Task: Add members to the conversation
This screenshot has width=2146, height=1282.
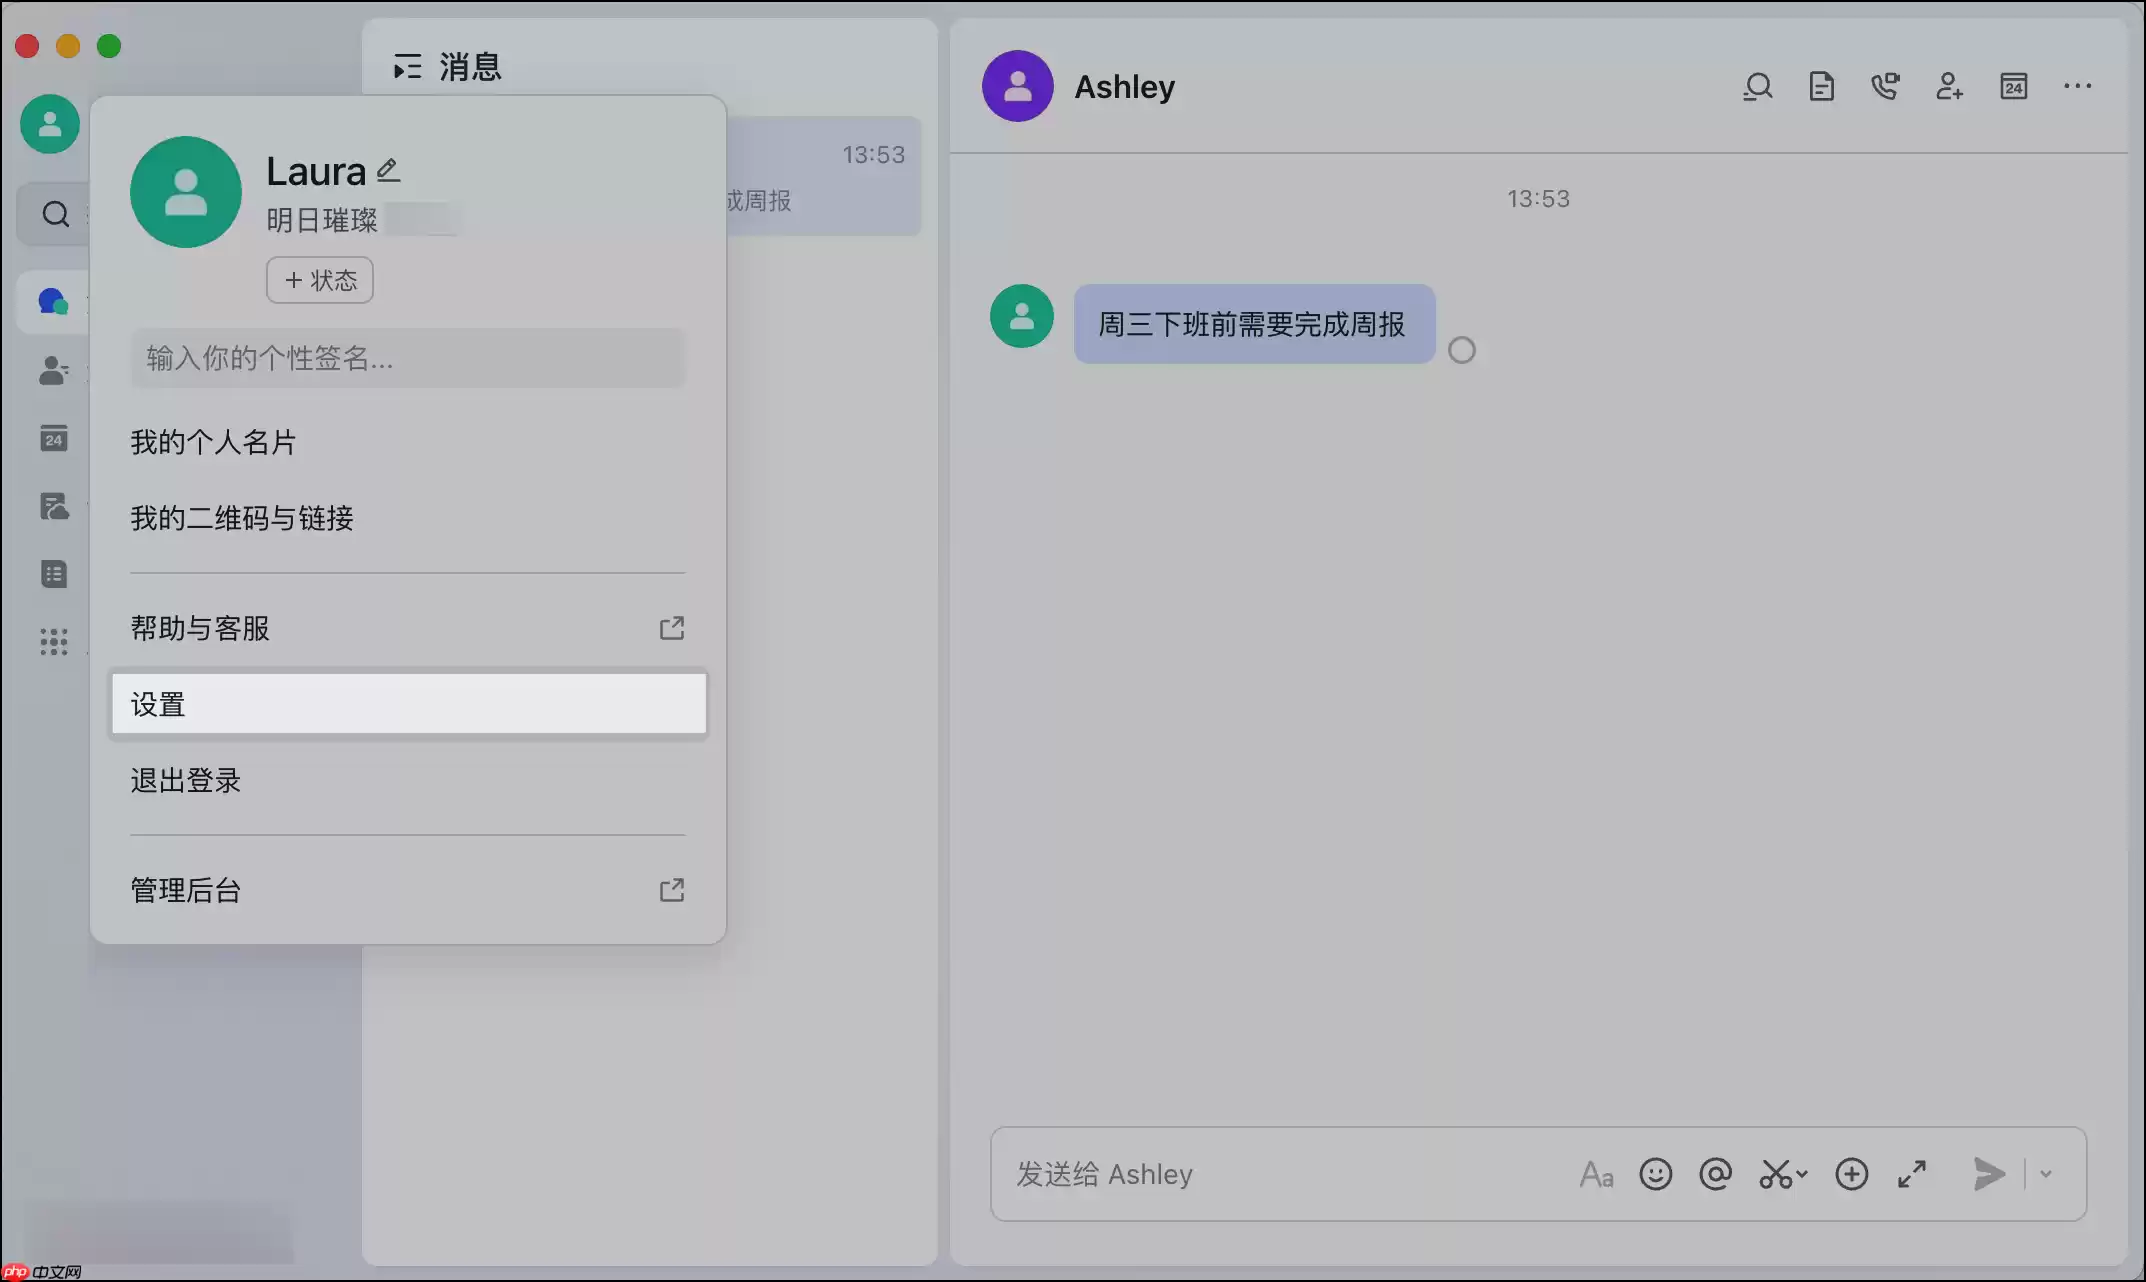Action: [x=1950, y=86]
